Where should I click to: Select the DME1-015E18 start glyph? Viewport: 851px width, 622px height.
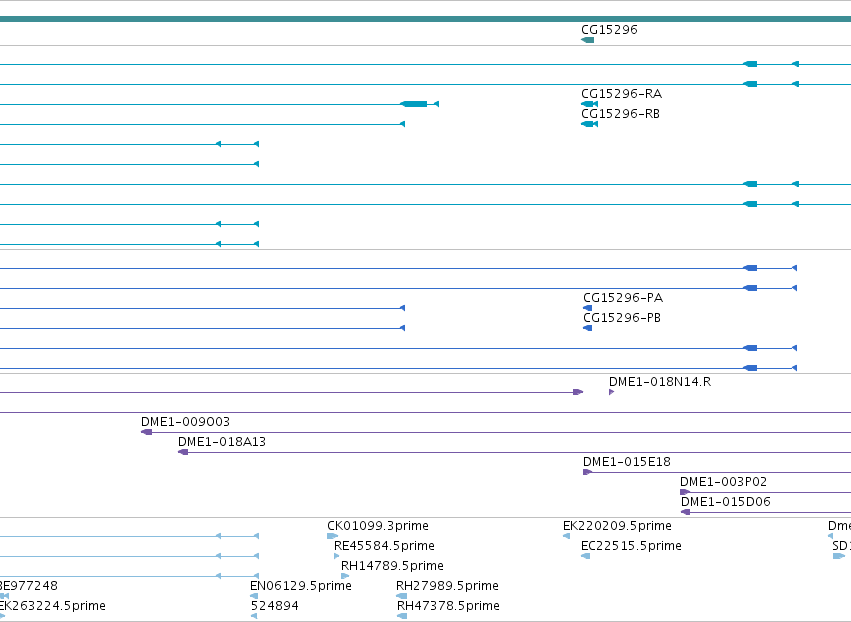[587, 472]
